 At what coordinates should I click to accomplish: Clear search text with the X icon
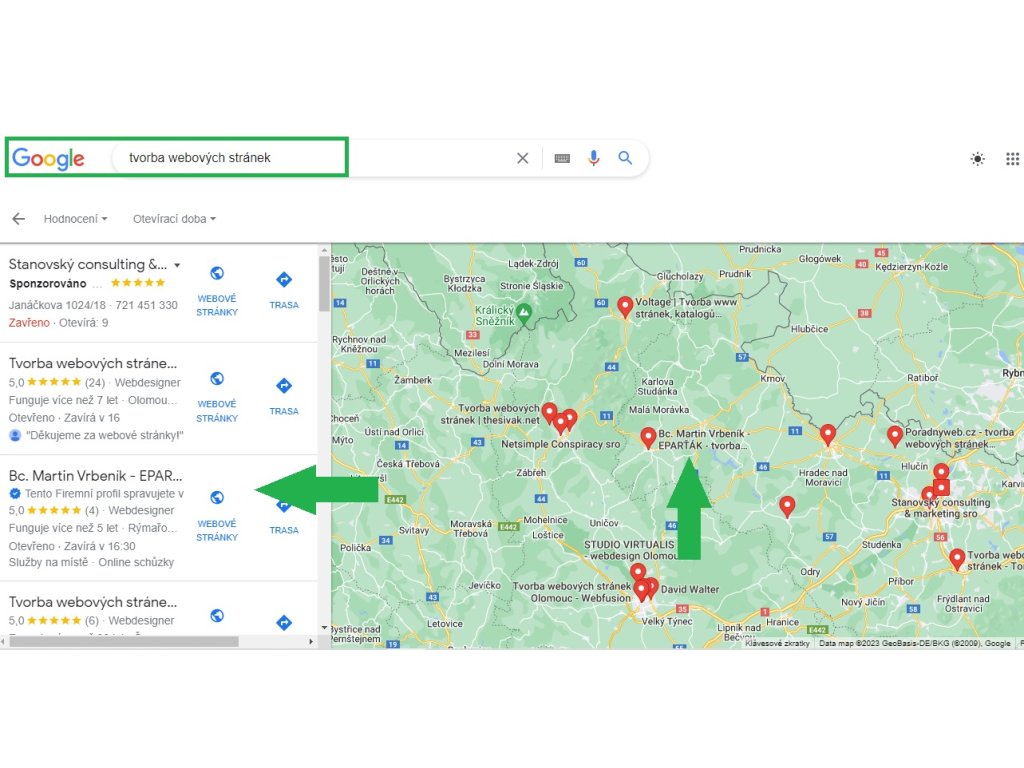click(522, 158)
